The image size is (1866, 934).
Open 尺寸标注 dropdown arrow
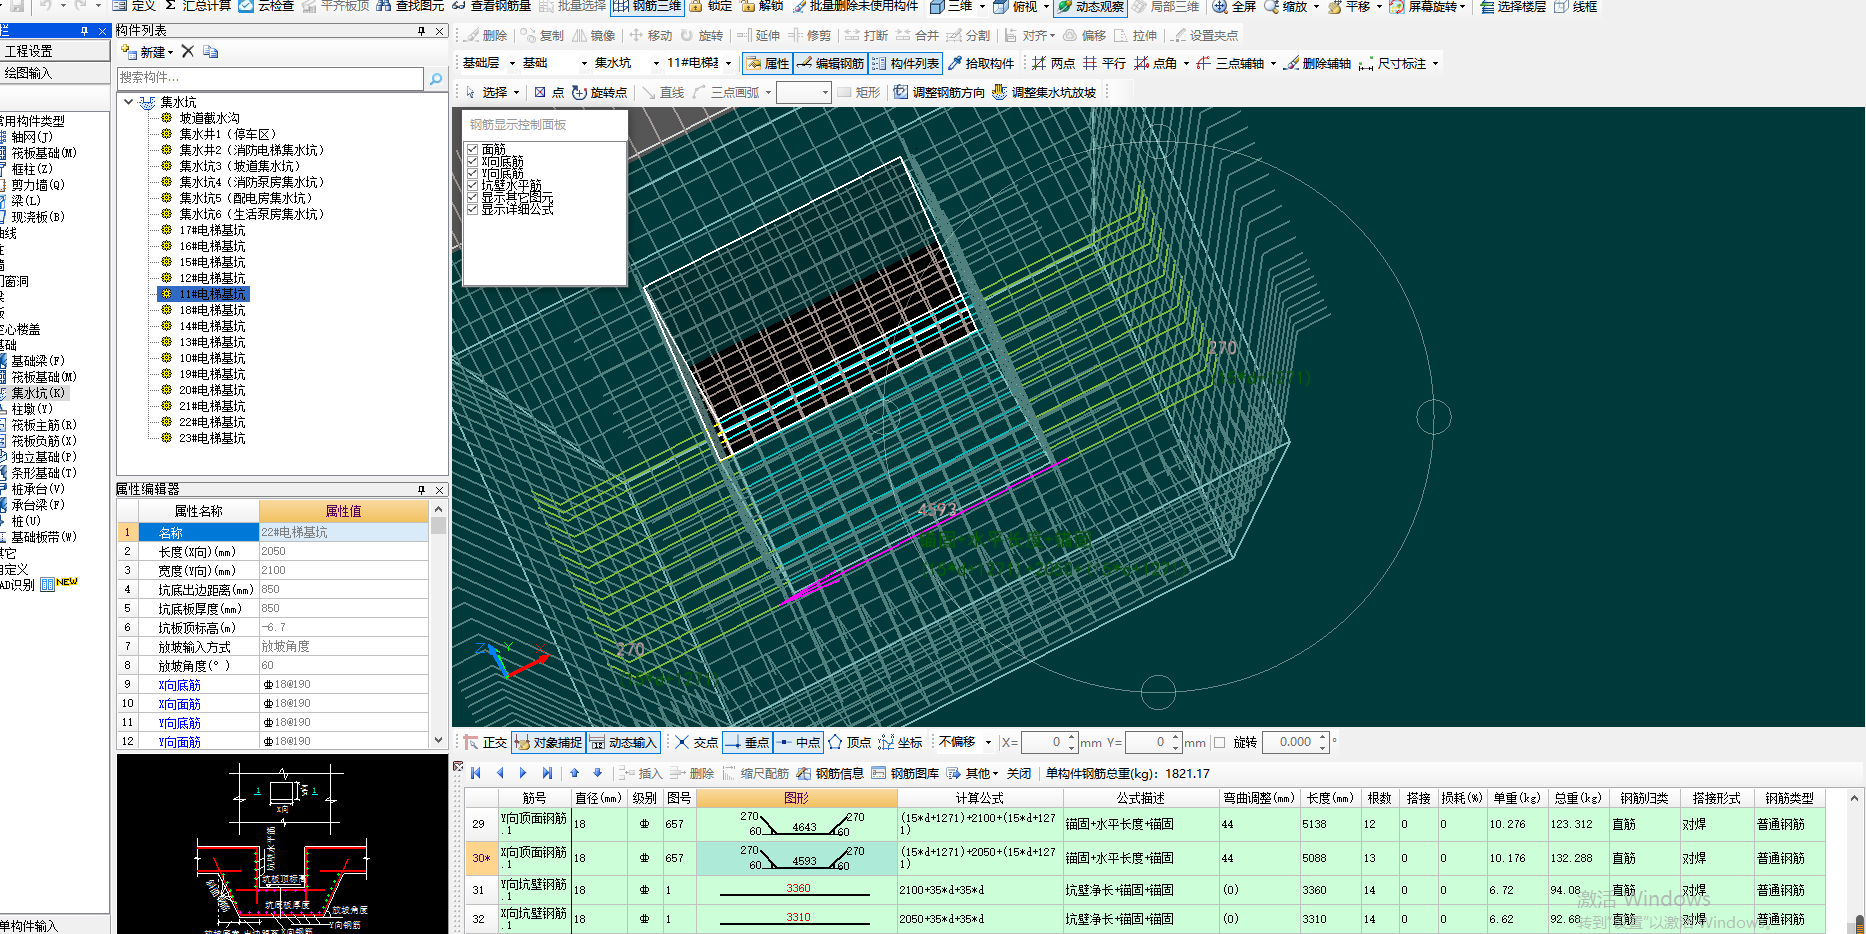pos(1435,63)
